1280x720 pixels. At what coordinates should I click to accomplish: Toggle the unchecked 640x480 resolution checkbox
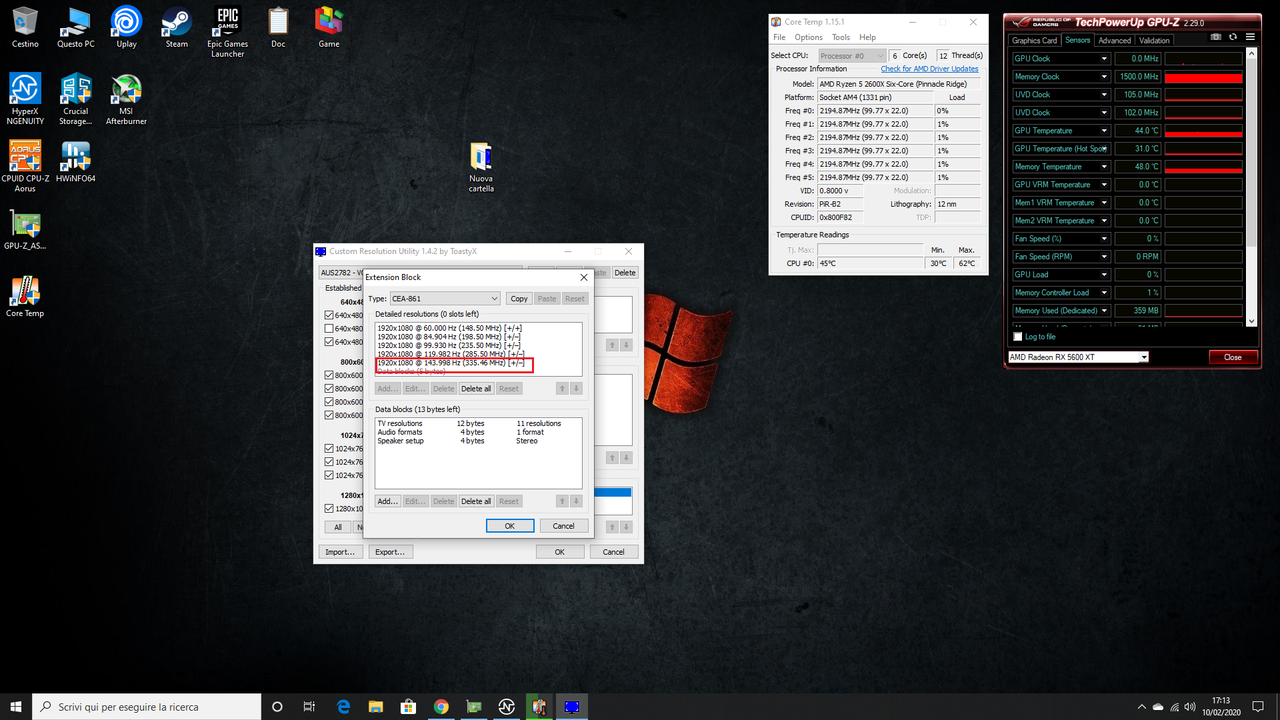[x=329, y=328]
